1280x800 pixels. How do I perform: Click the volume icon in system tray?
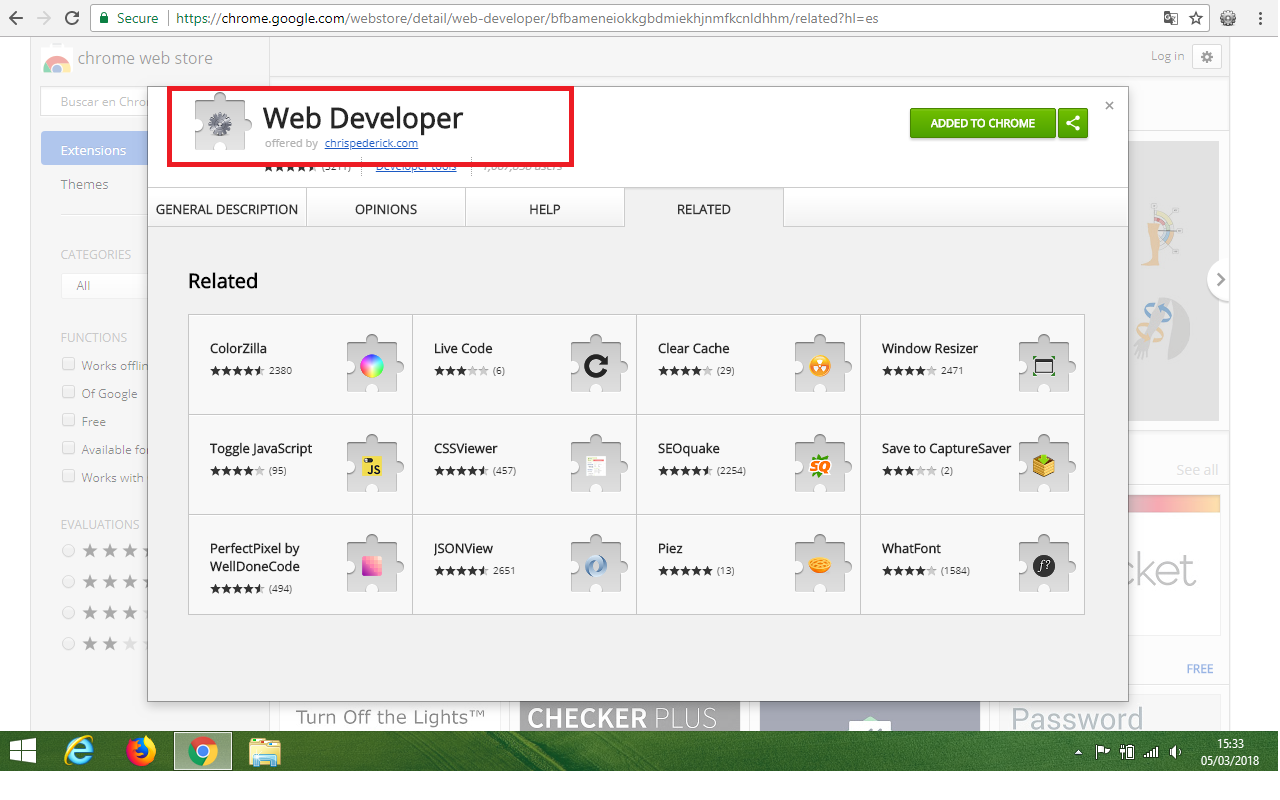(x=1175, y=752)
